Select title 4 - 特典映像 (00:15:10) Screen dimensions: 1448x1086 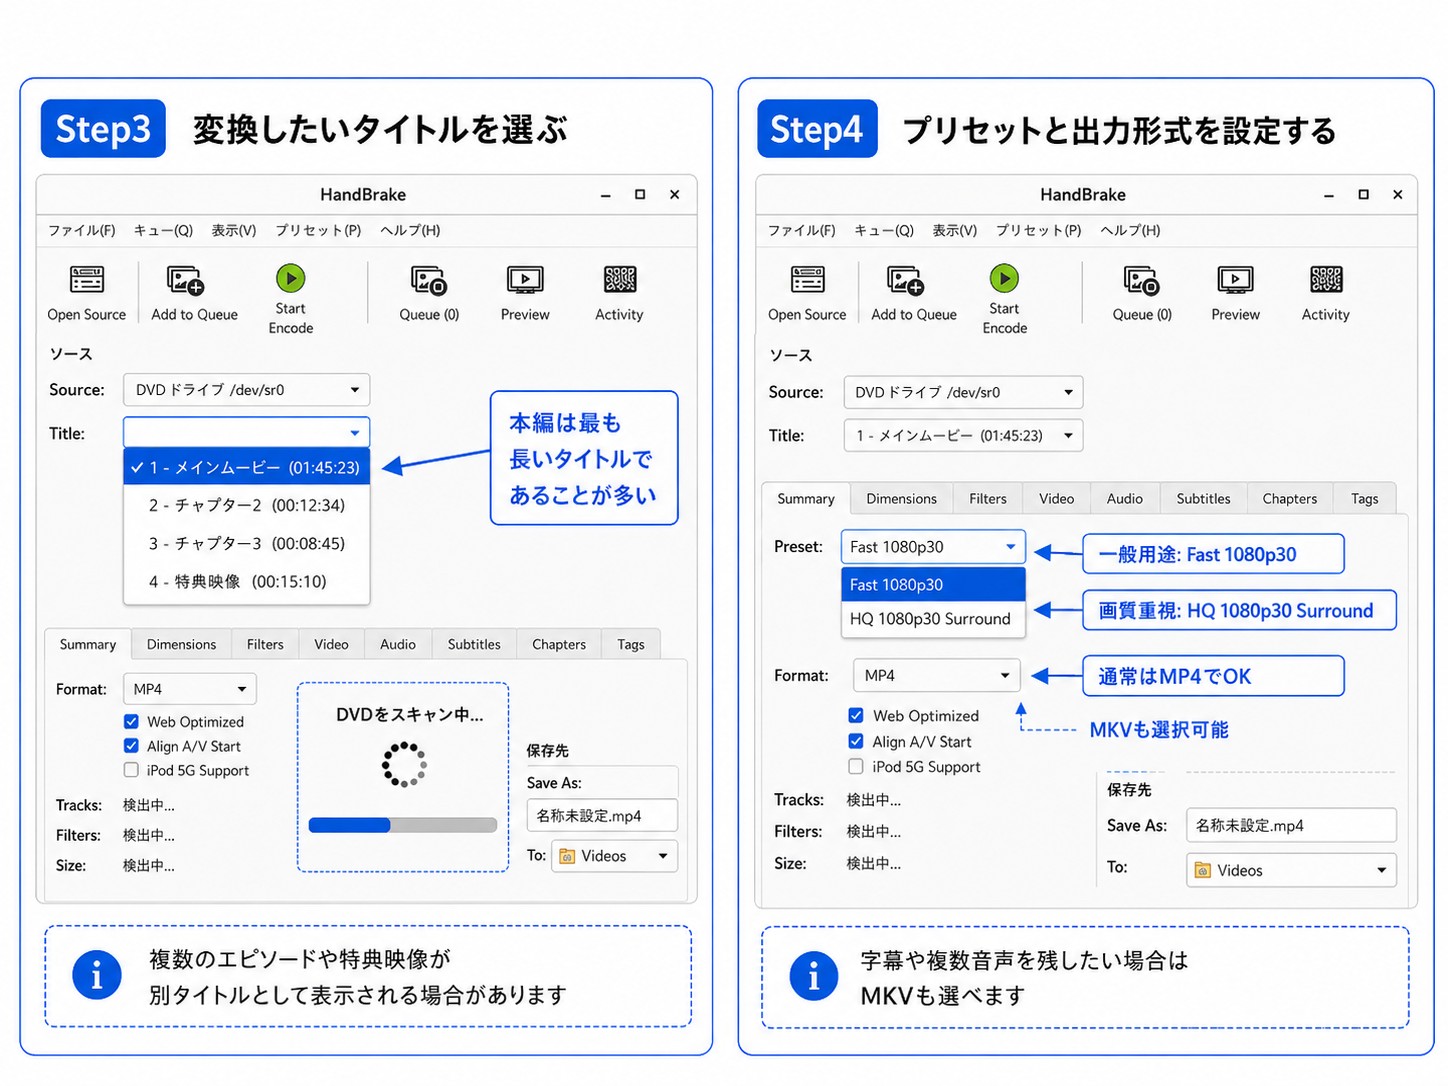[246, 581]
